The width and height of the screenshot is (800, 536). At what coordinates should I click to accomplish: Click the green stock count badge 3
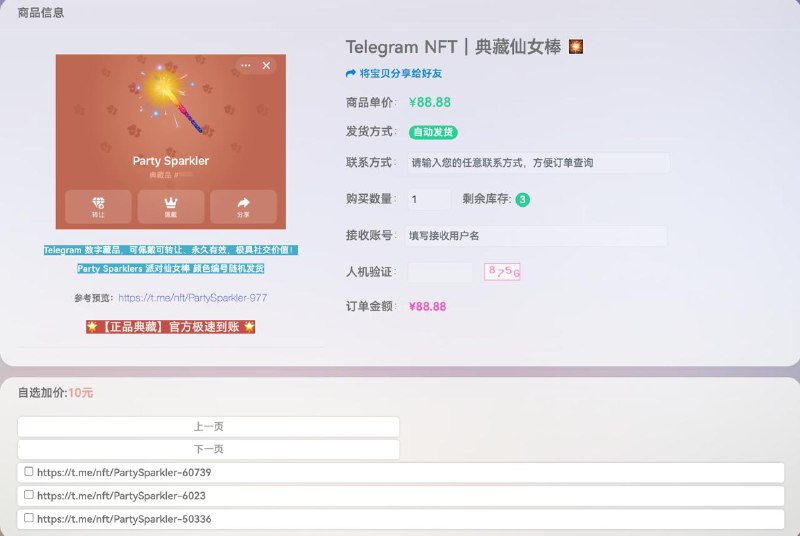(522, 199)
